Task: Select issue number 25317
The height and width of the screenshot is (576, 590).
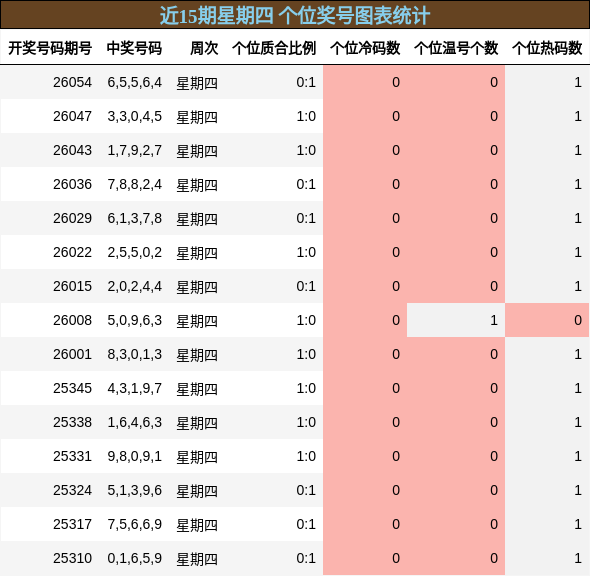Action: pyautogui.click(x=72, y=524)
